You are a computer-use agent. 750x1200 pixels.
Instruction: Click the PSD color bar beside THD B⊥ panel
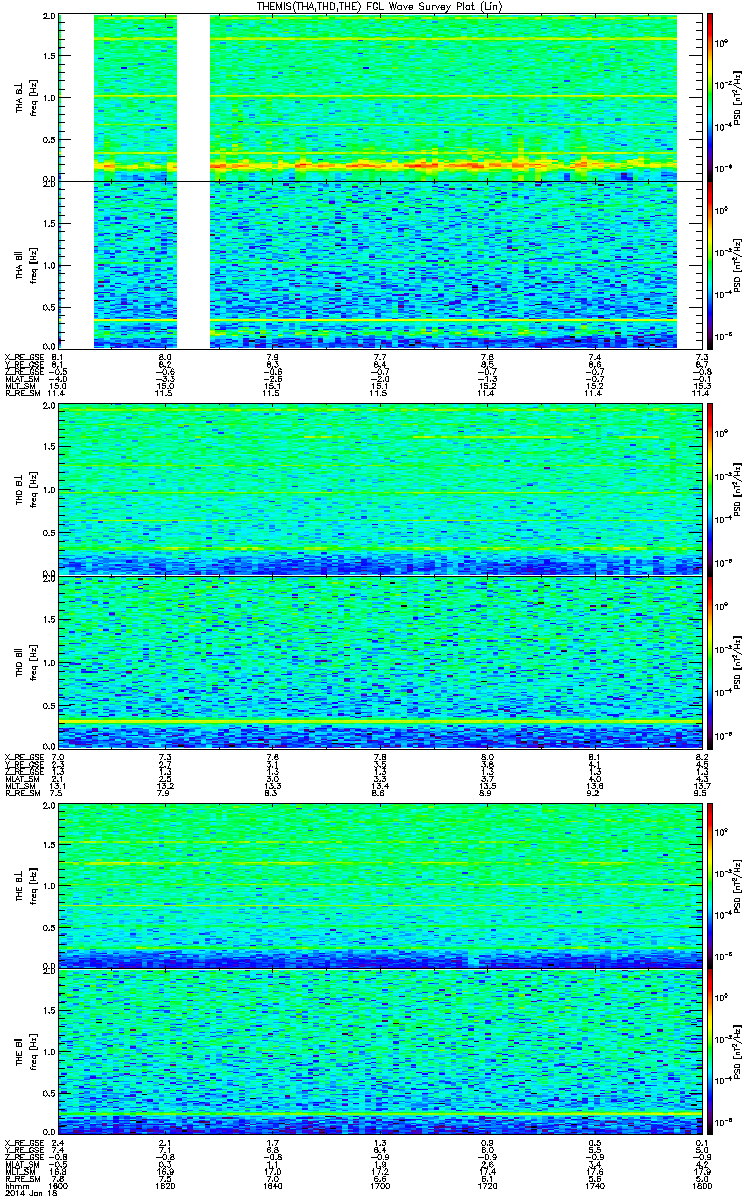tap(711, 489)
